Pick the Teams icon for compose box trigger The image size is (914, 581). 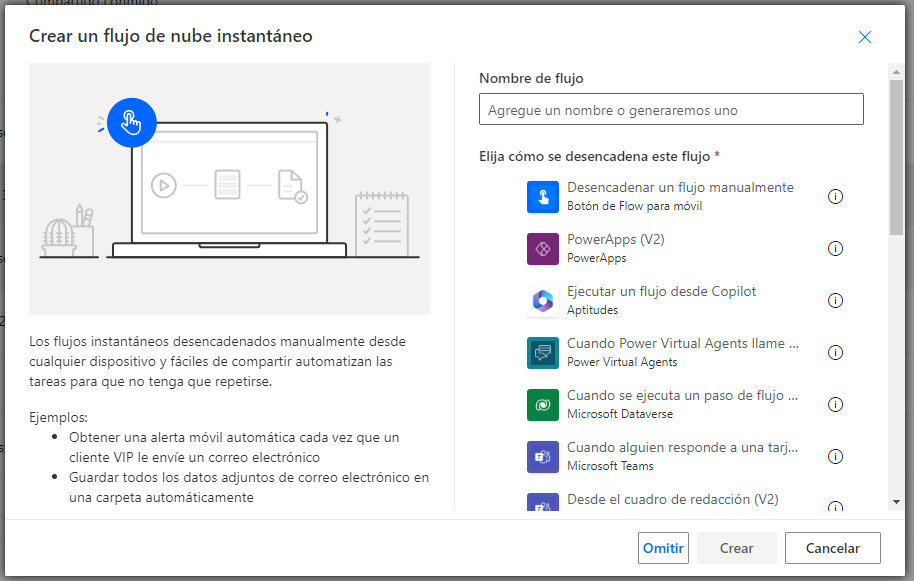[x=543, y=502]
